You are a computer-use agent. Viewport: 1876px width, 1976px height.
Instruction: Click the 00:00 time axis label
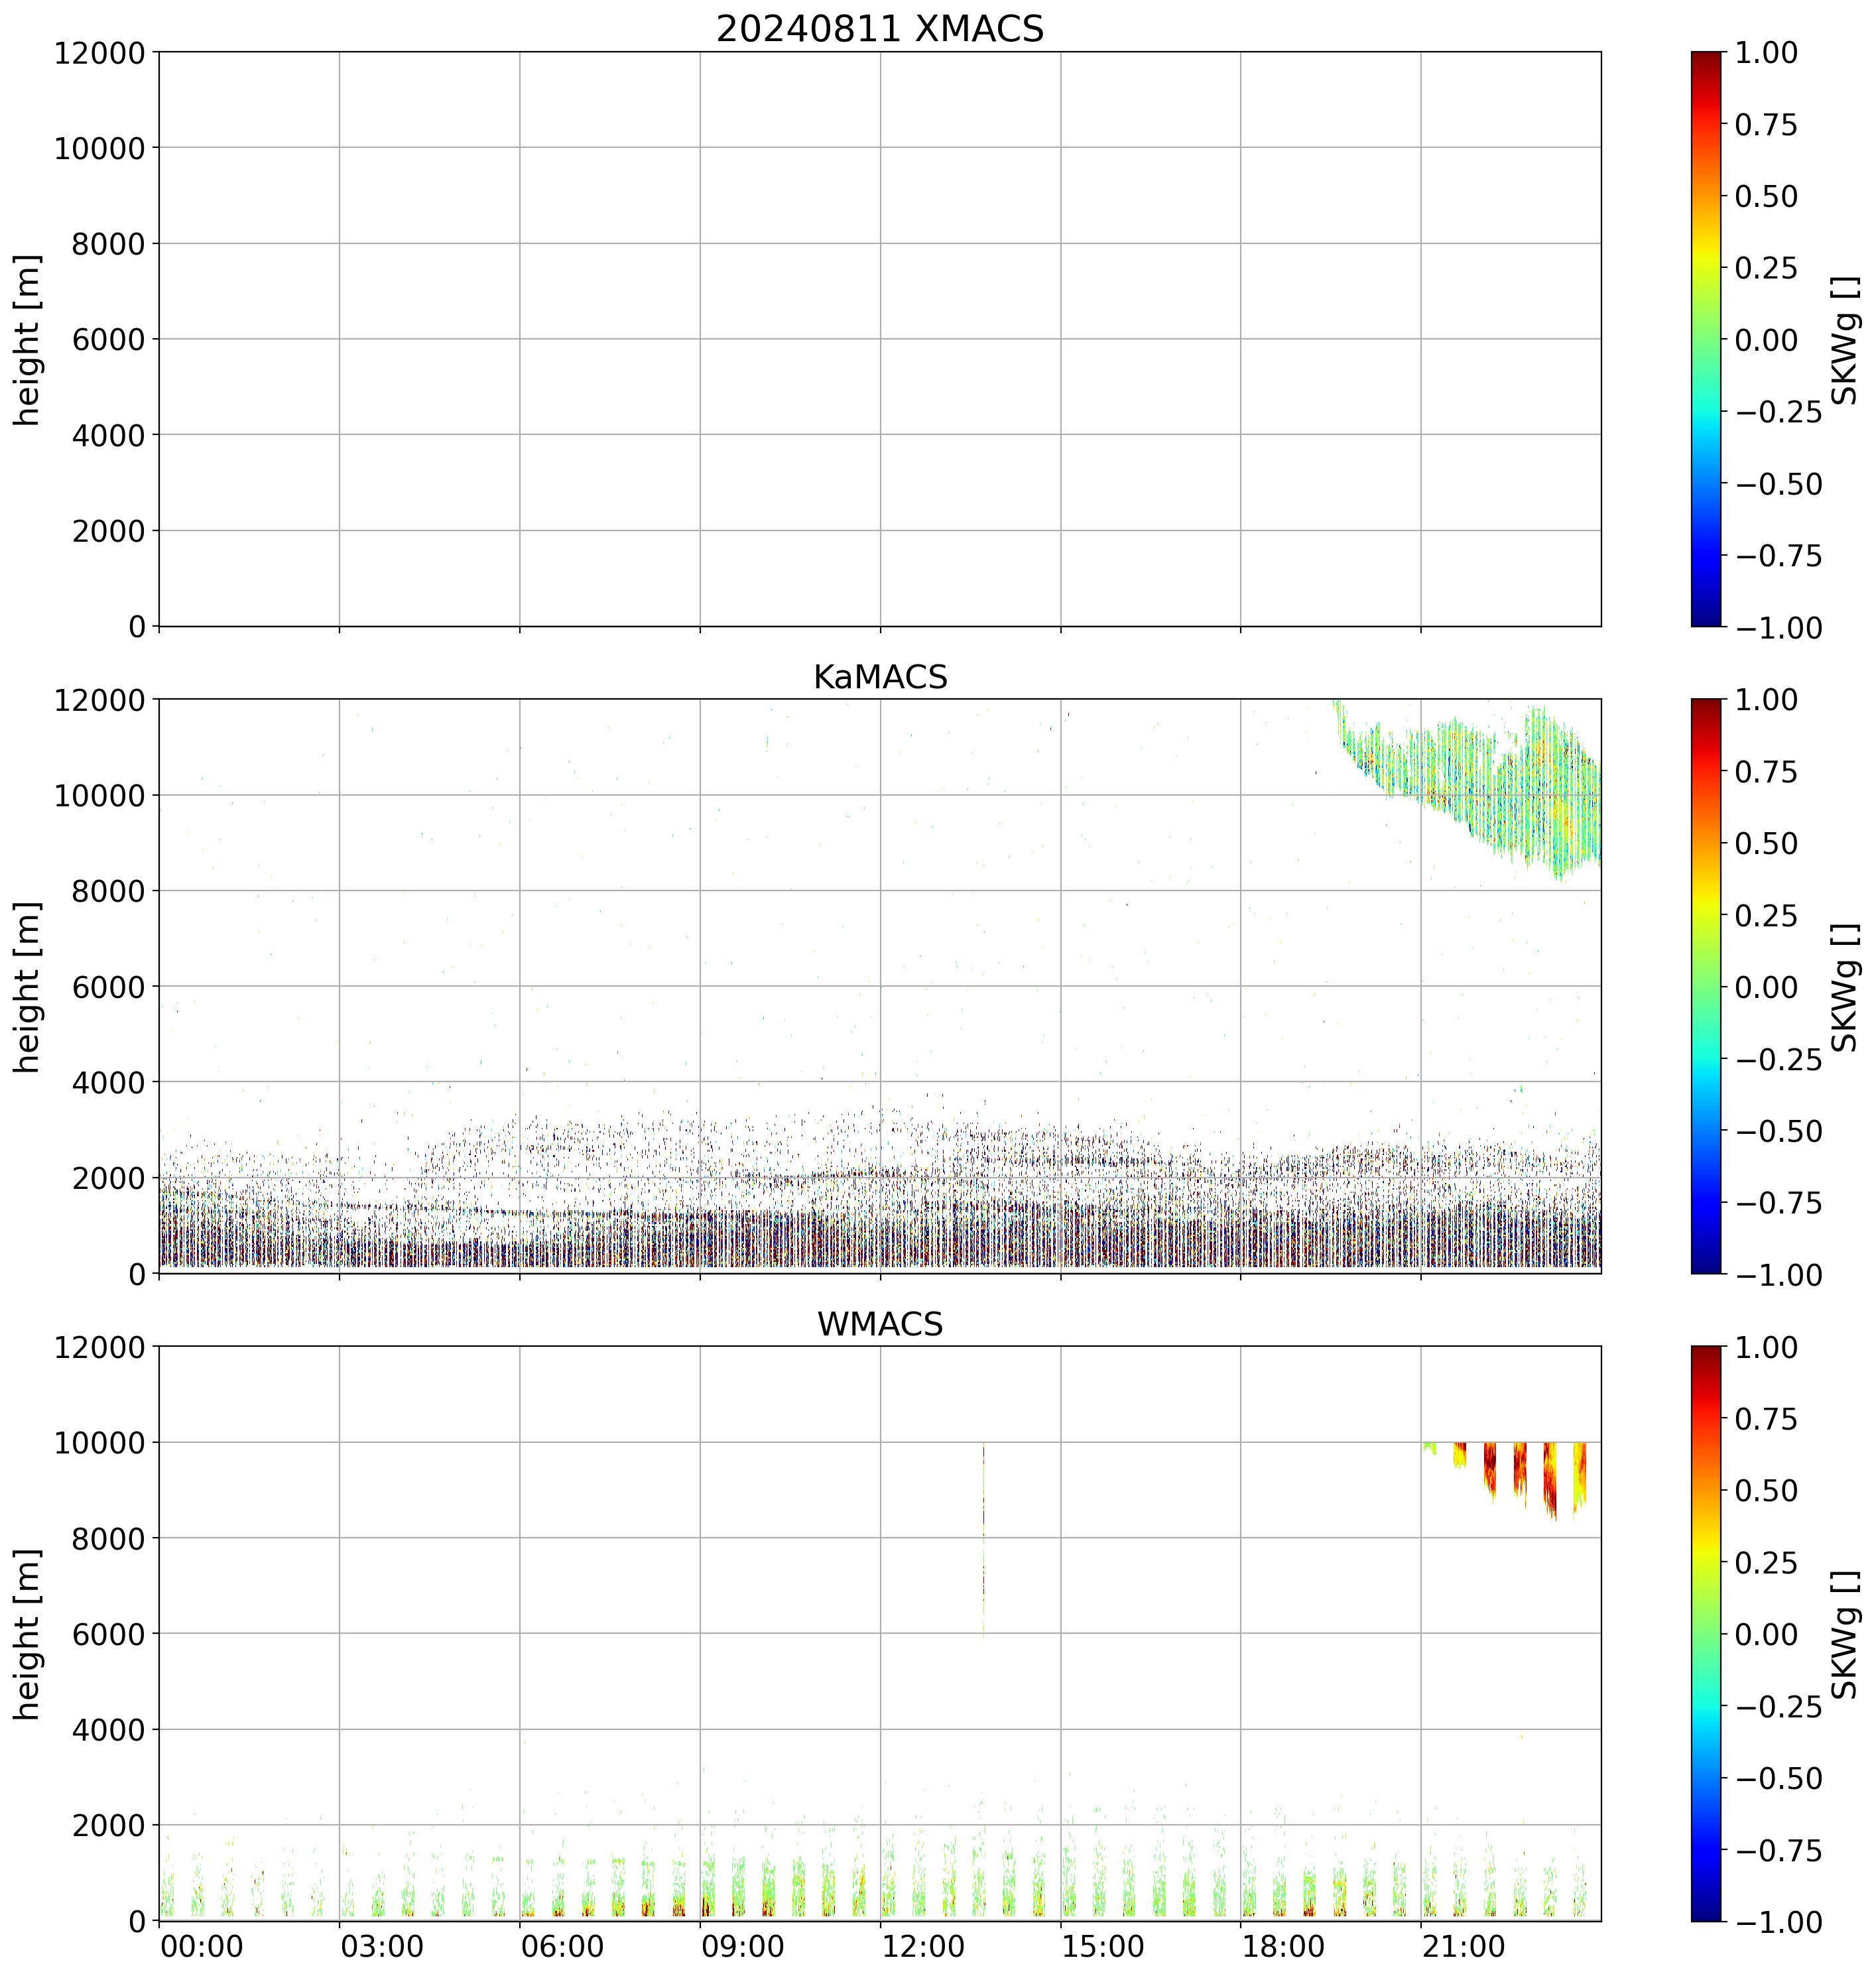(201, 1947)
